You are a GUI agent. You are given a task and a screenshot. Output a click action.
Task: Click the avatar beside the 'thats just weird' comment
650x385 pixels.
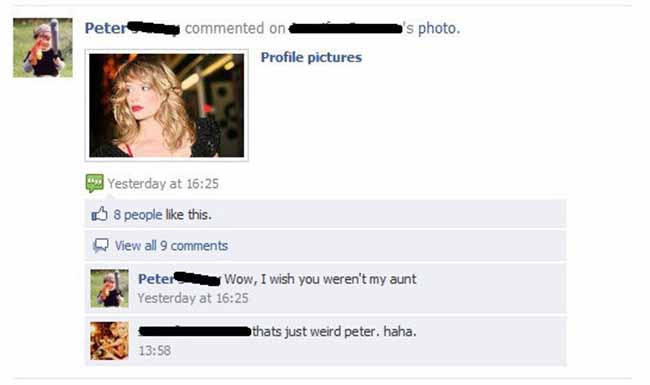coord(109,341)
